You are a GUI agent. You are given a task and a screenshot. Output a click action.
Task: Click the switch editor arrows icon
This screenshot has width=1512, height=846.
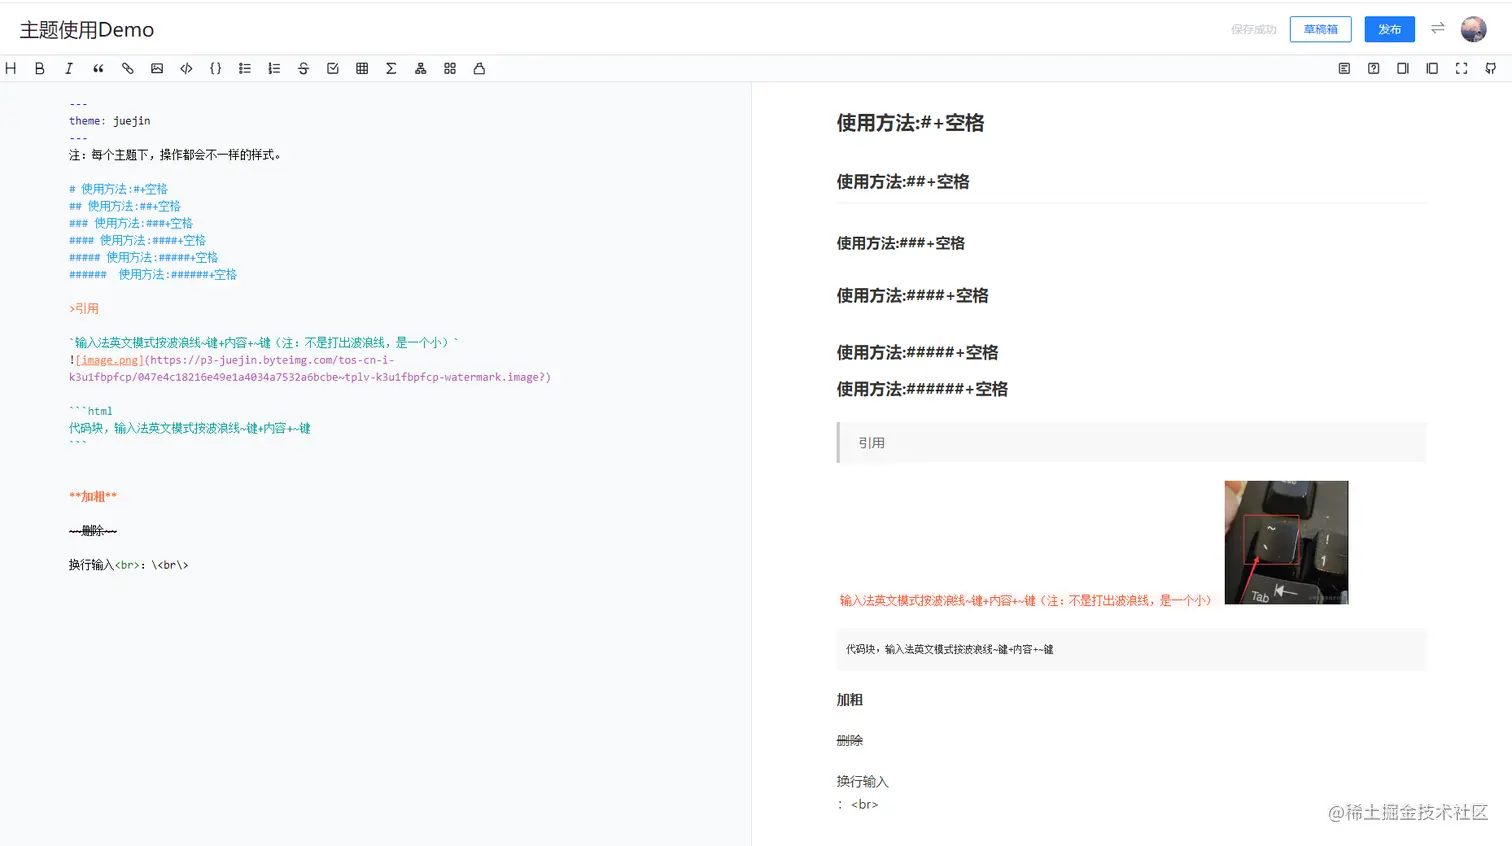[1438, 28]
